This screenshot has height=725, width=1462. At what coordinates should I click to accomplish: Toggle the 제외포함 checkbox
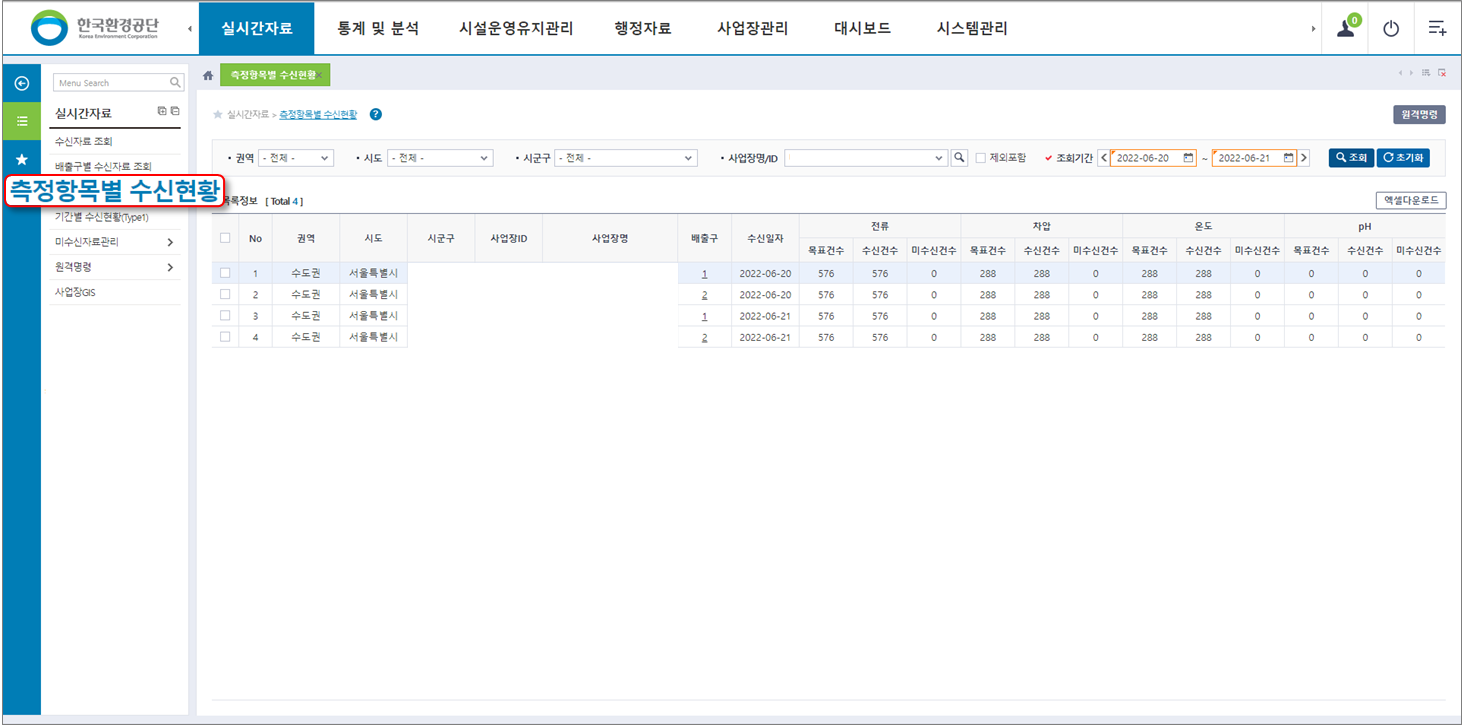click(x=981, y=158)
